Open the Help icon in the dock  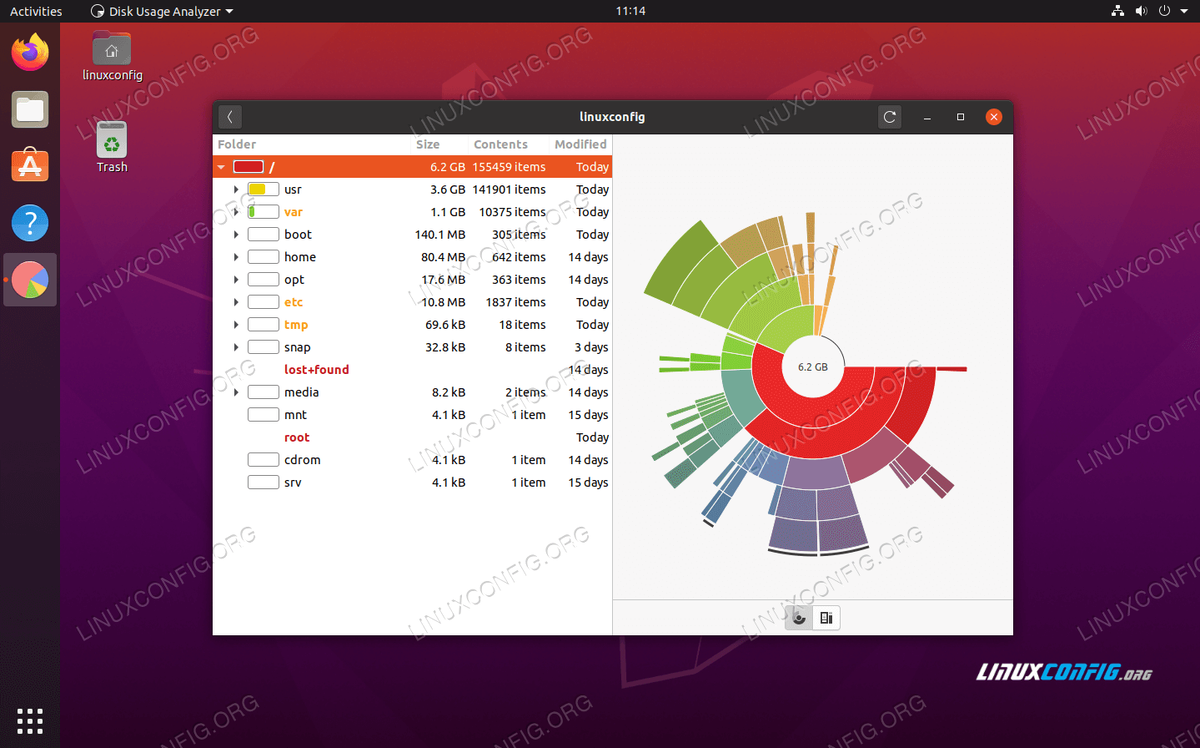(x=30, y=223)
